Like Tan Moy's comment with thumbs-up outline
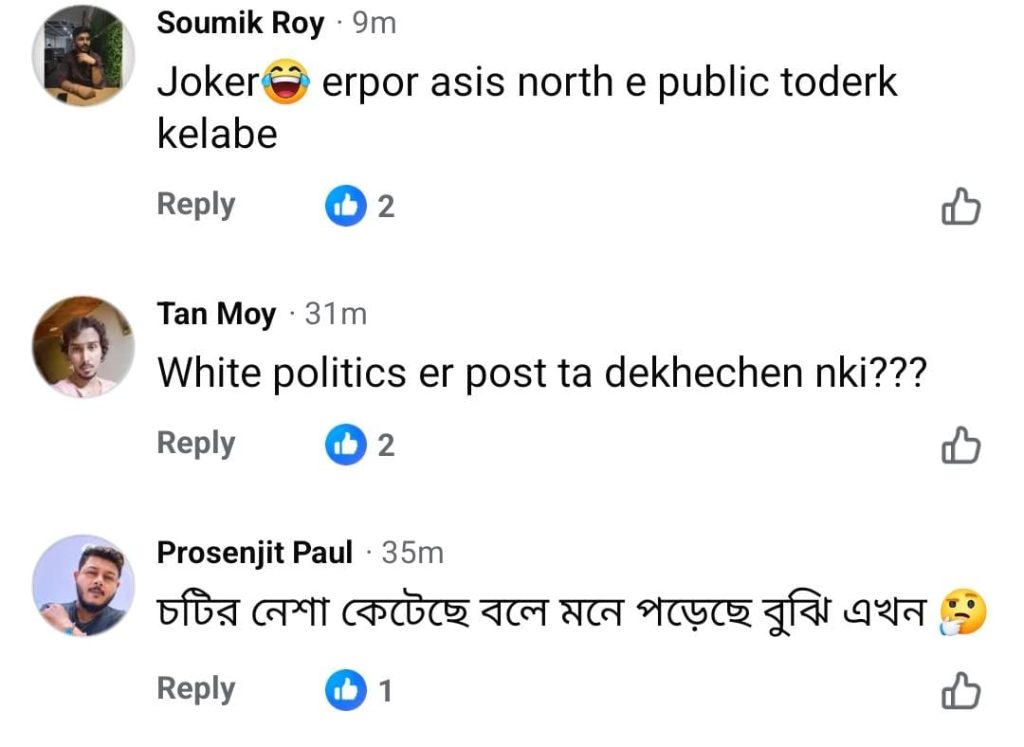The height and width of the screenshot is (747, 1024). [961, 445]
